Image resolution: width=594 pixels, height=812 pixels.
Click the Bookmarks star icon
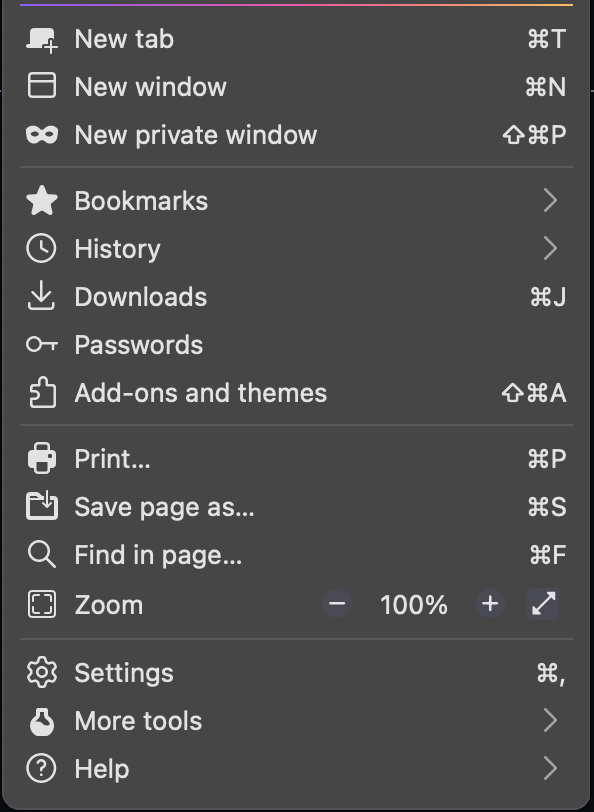[x=41, y=200]
